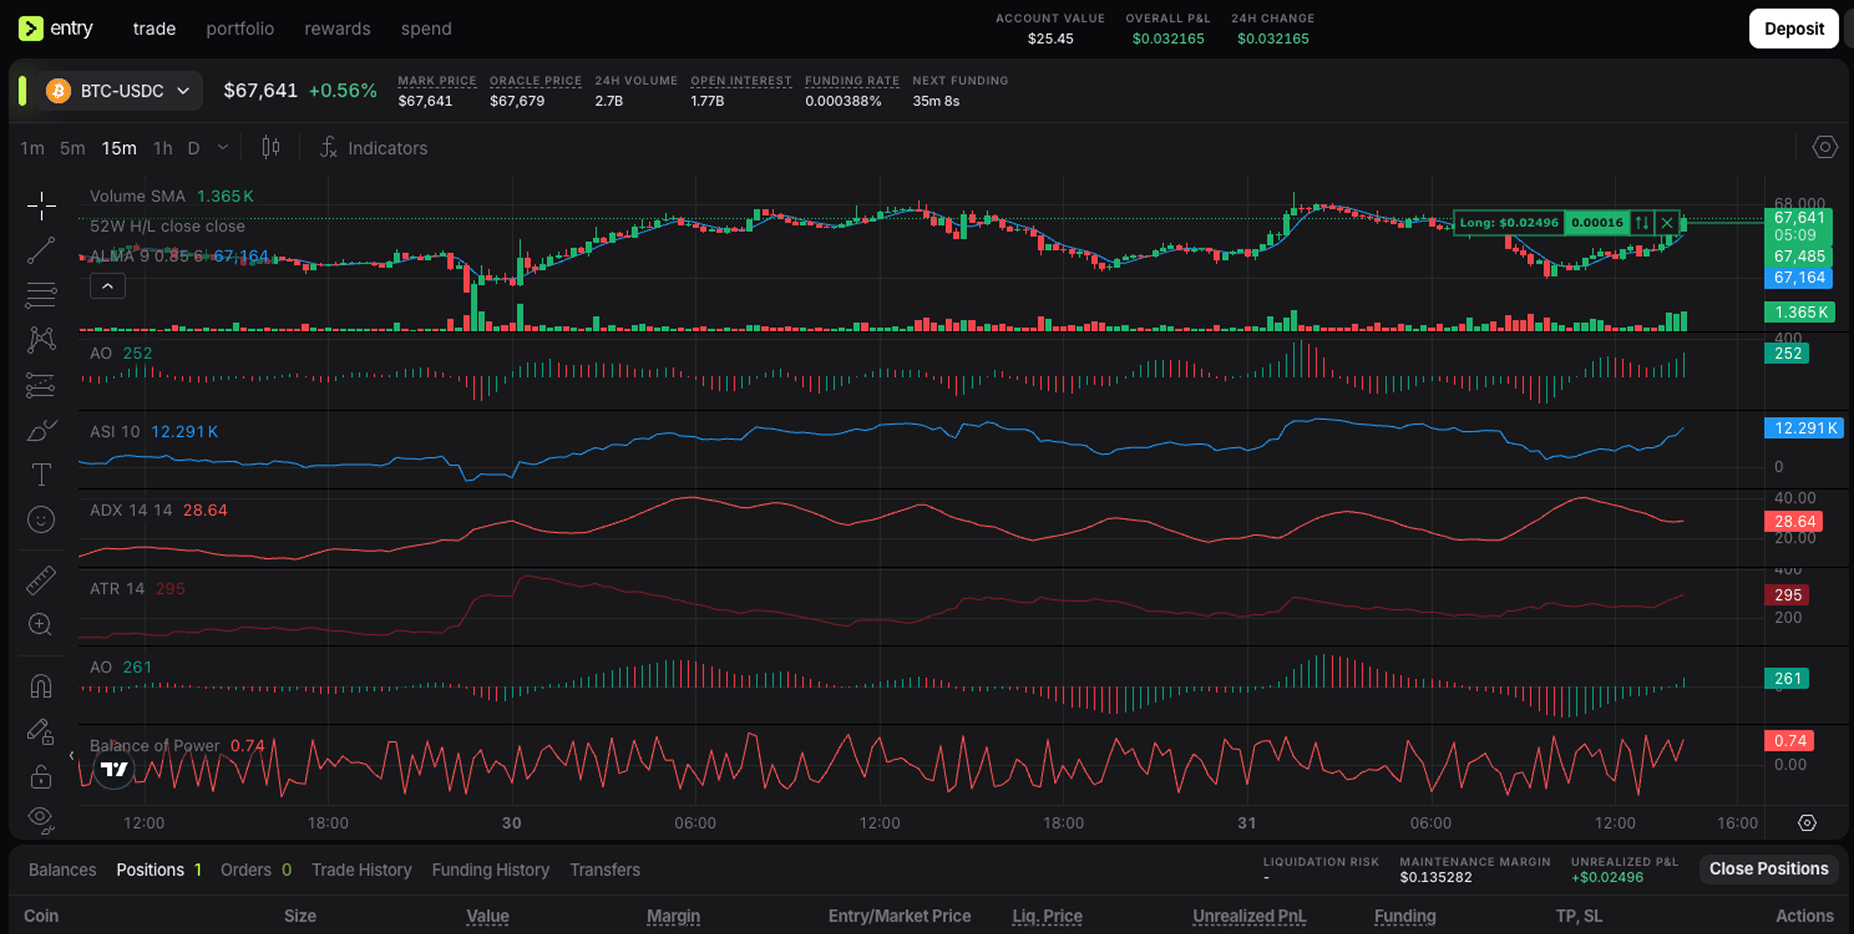Select the brush drawing tool

point(41,430)
